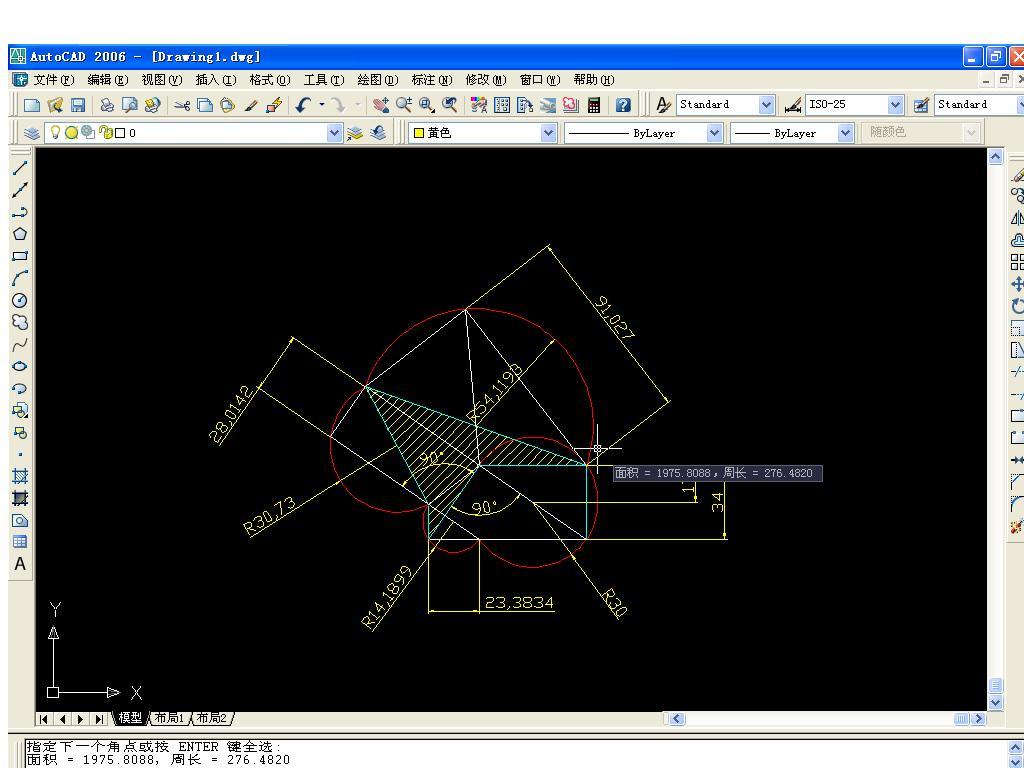The width and height of the screenshot is (1024, 768).
Task: Select the Polyline tool
Action: [x=20, y=212]
